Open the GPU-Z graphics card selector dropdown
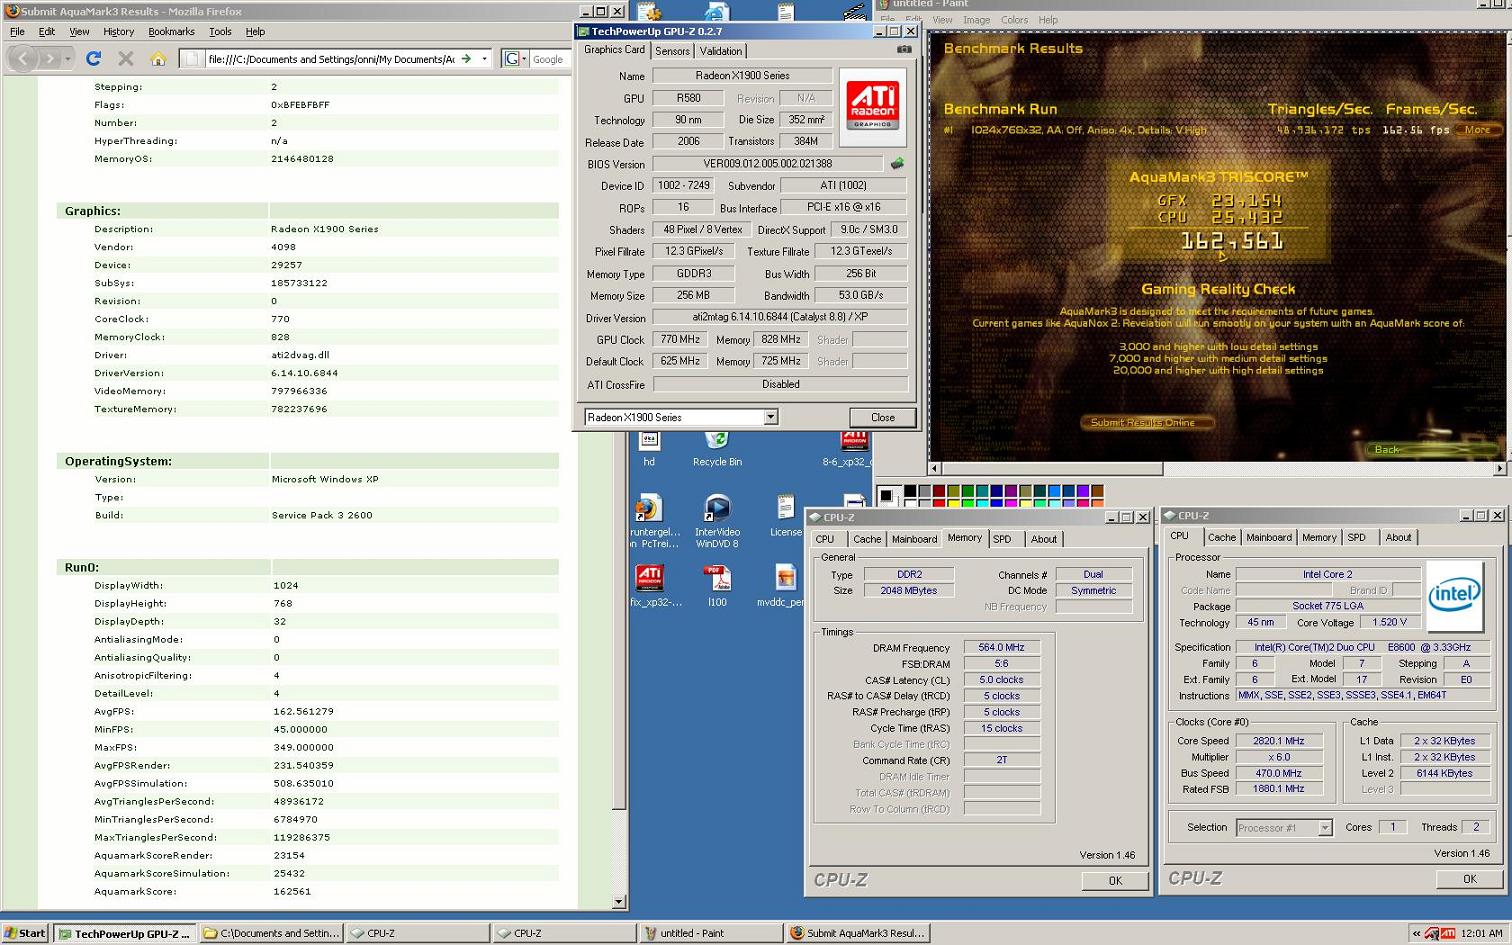Screen dimensions: 1512x945 pos(770,417)
